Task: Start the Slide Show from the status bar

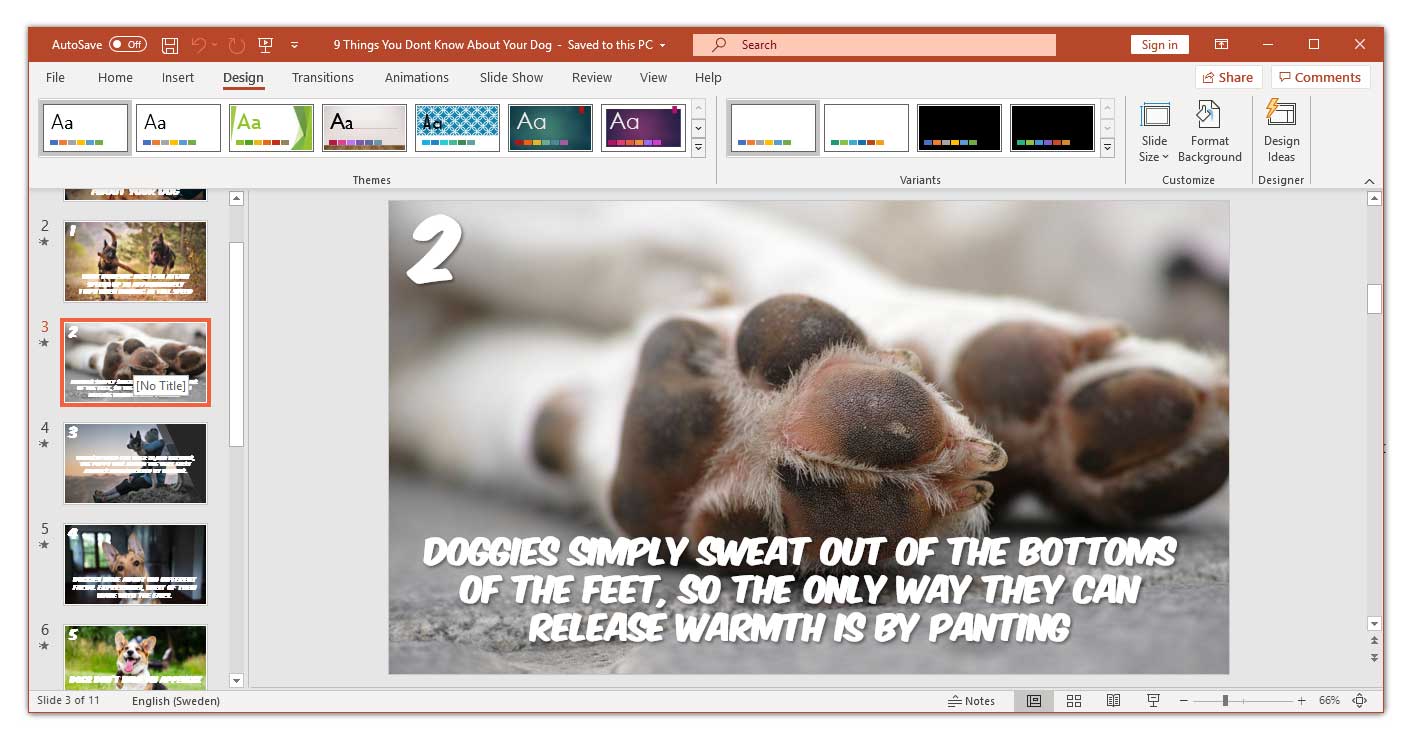Action: pos(1153,700)
